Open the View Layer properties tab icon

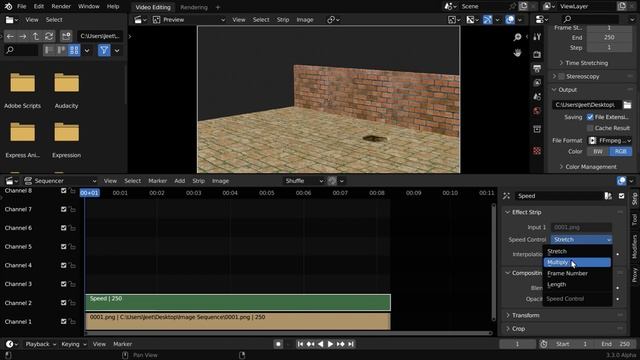tap(537, 82)
